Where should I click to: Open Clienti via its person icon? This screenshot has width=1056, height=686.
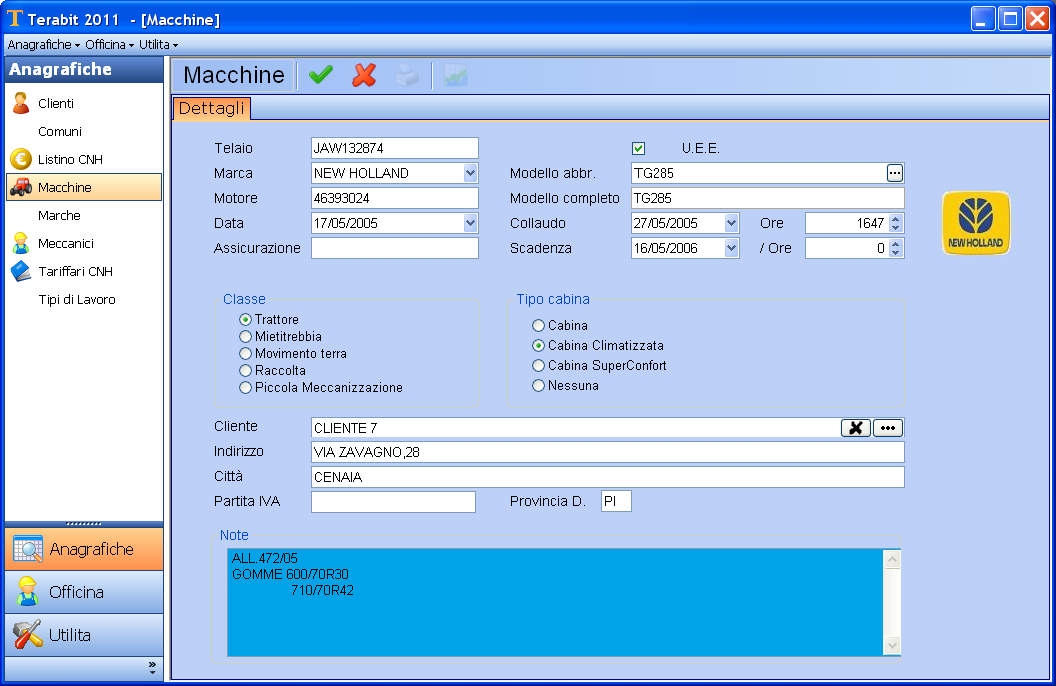click(x=21, y=103)
